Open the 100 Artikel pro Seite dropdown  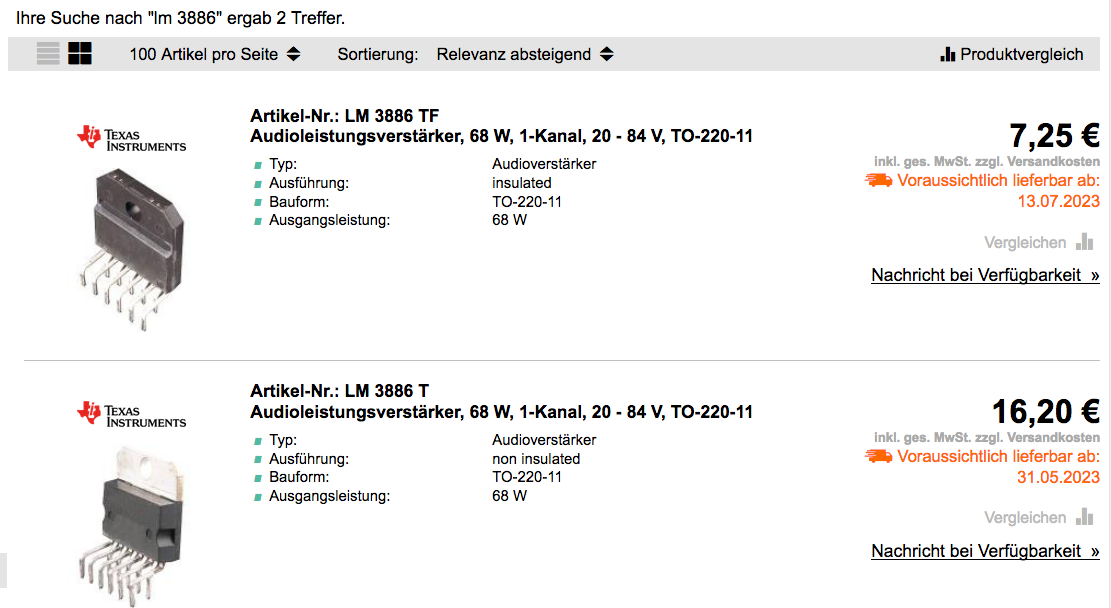215,55
